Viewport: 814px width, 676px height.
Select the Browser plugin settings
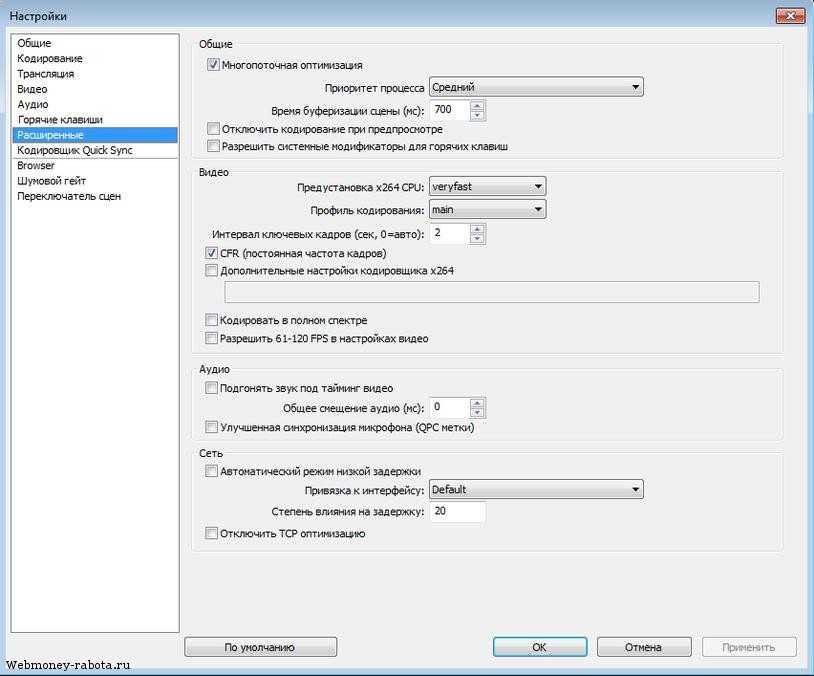tap(36, 166)
